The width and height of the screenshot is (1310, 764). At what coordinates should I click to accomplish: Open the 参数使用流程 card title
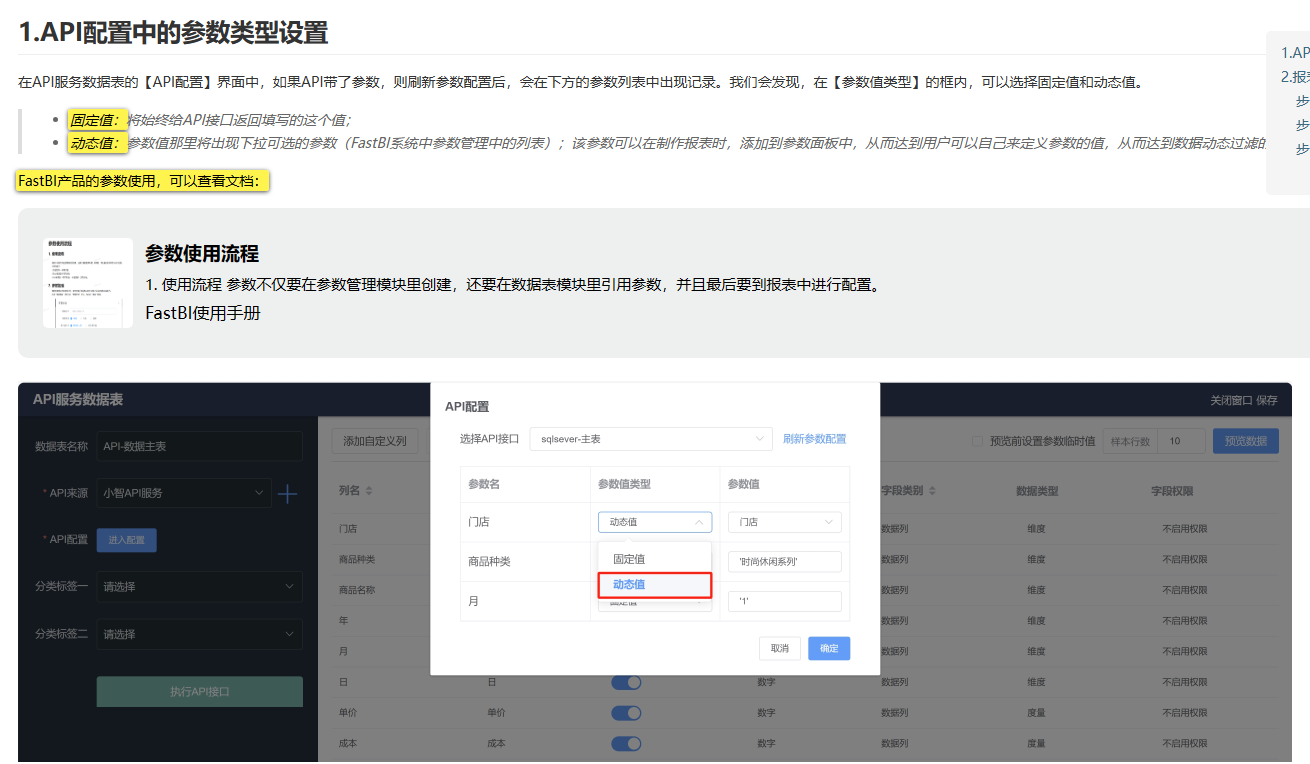(202, 254)
